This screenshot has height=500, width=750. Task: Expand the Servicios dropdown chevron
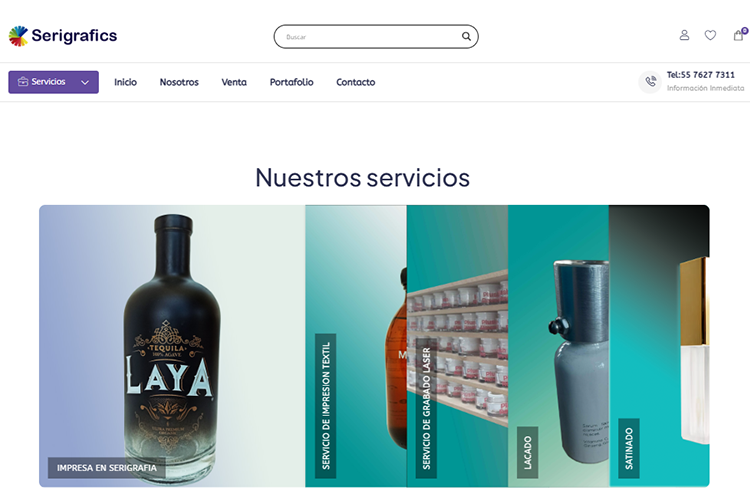tap(85, 82)
